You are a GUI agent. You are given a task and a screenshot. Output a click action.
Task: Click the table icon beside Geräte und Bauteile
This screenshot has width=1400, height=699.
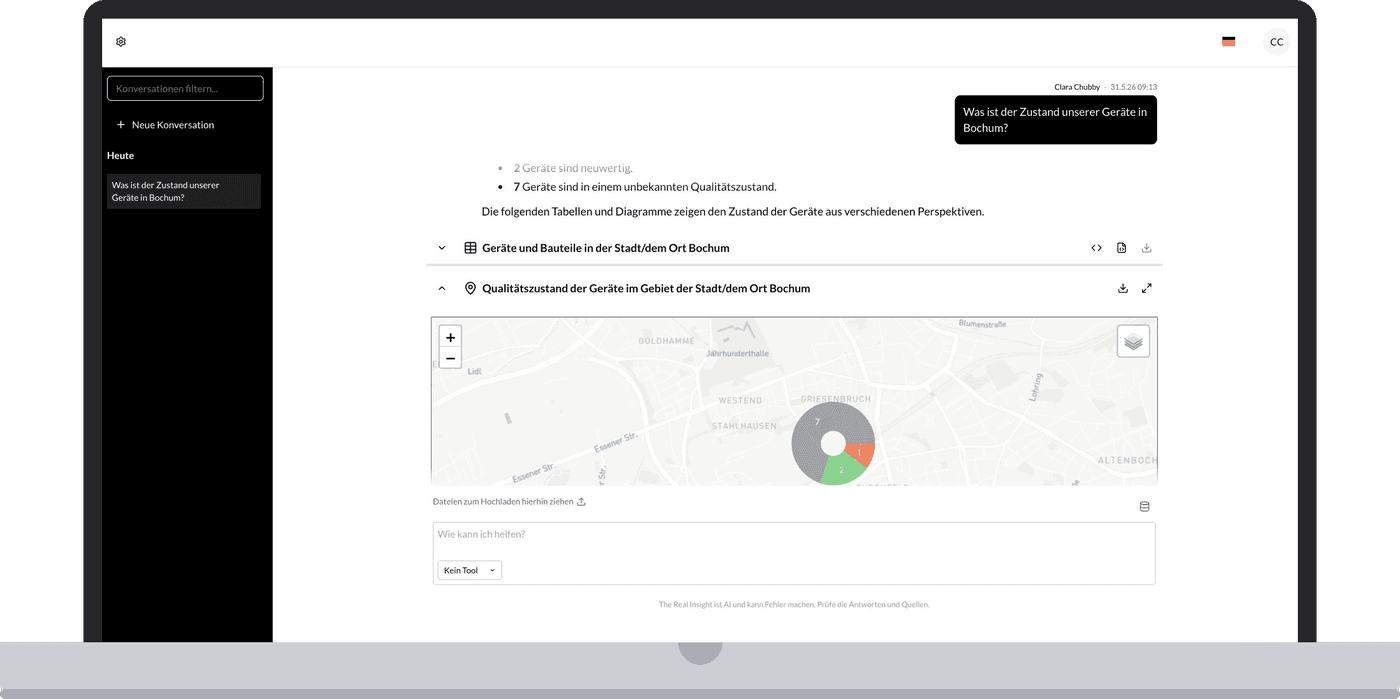coord(470,248)
